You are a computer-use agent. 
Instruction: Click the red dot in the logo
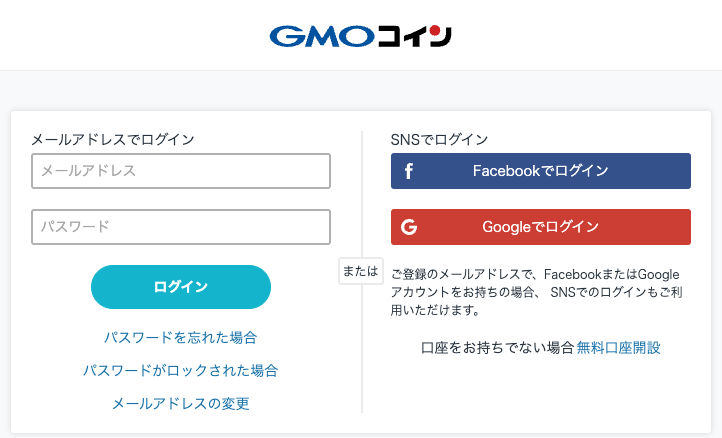[435, 31]
